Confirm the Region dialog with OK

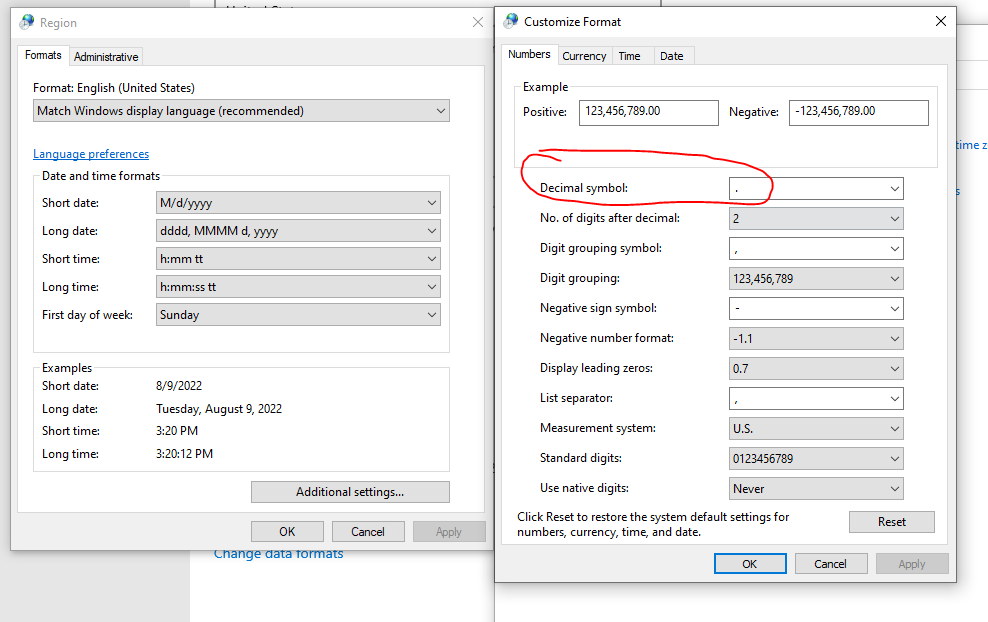click(287, 532)
